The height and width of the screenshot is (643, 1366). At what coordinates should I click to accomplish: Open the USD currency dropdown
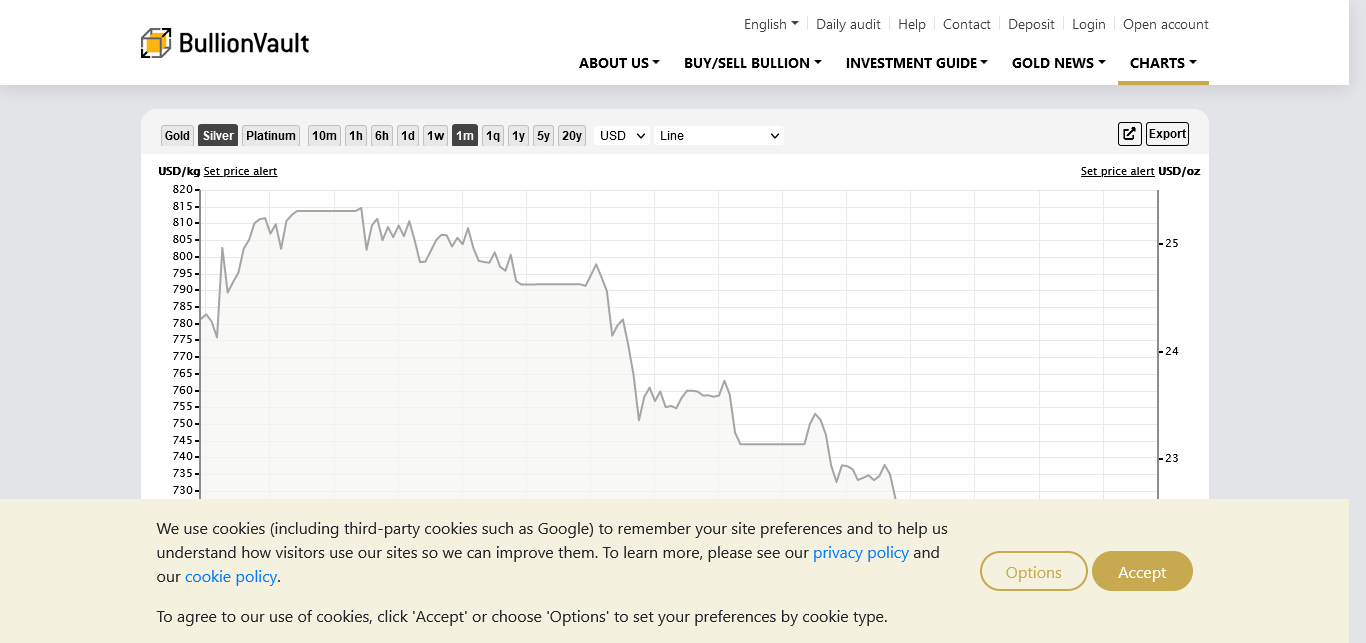tap(622, 136)
